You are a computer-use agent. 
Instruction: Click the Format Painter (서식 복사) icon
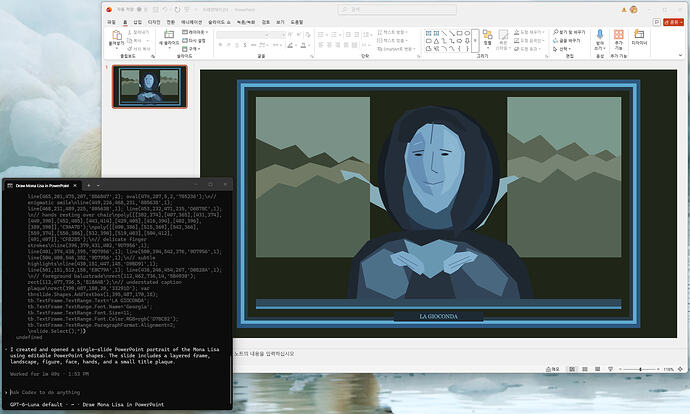tap(130, 49)
